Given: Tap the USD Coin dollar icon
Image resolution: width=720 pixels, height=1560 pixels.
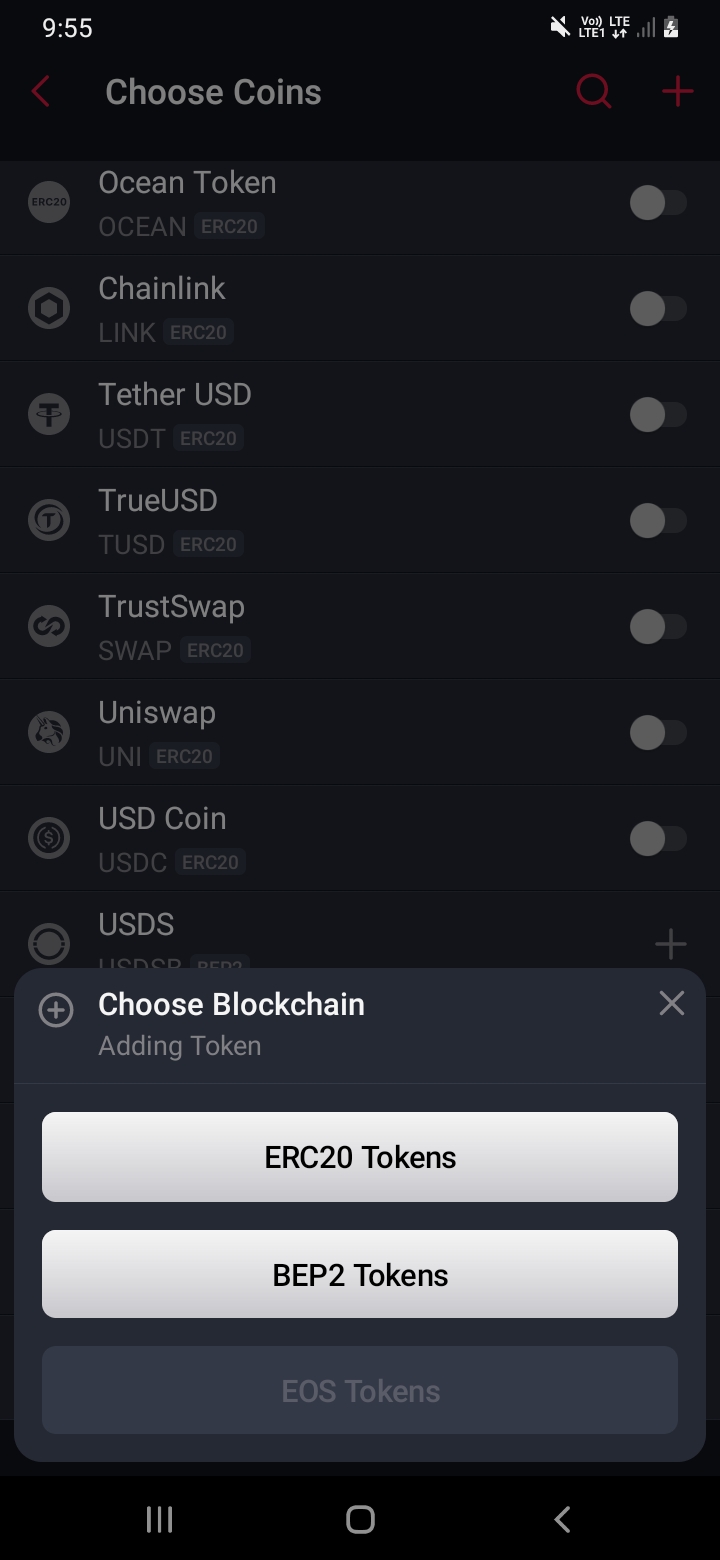Looking at the screenshot, I should (x=49, y=839).
